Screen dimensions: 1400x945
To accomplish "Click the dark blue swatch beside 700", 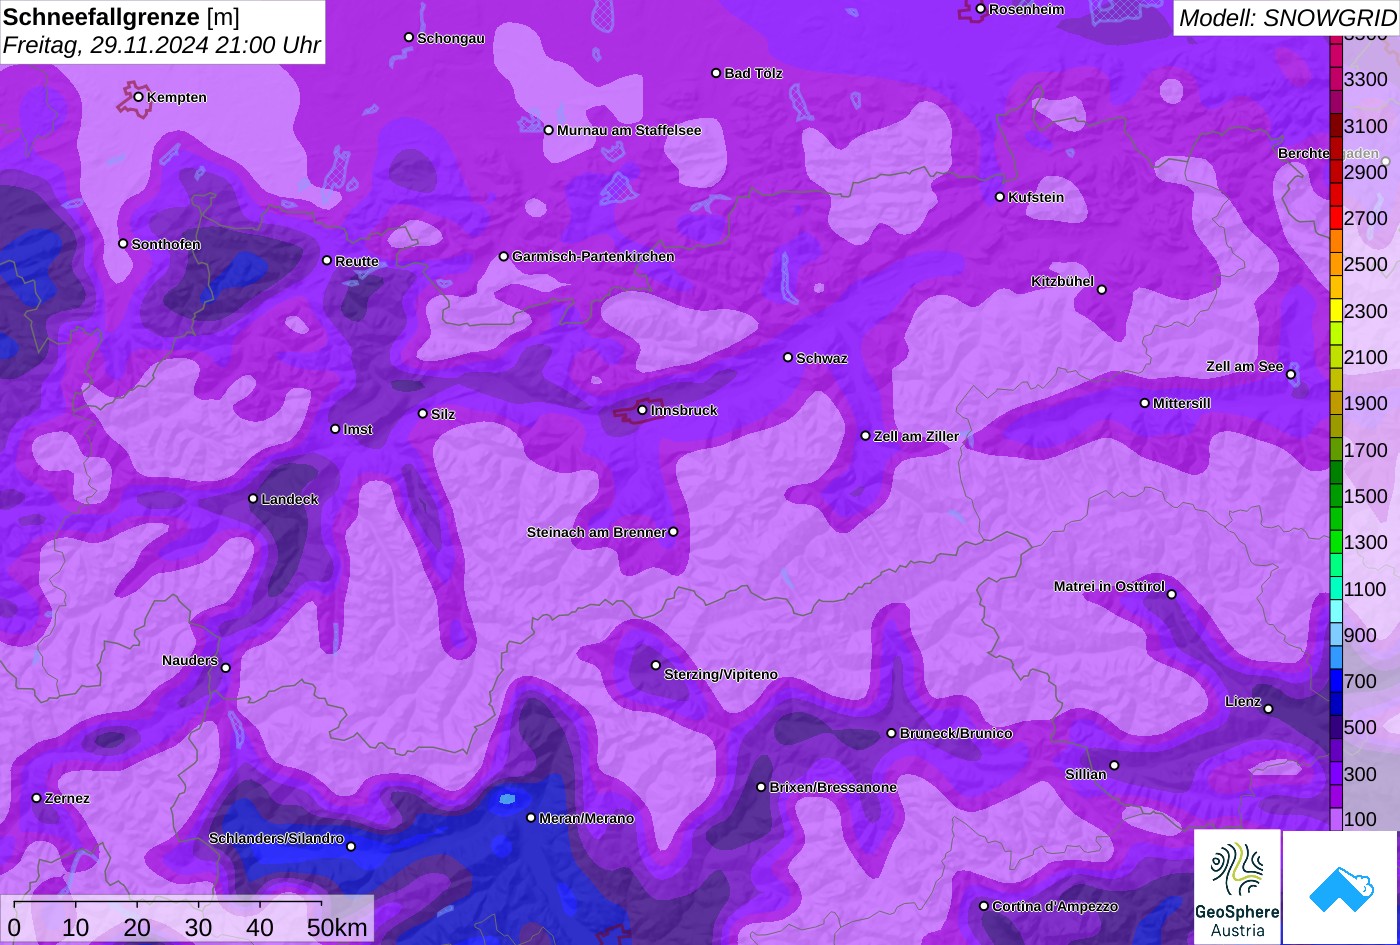I will click(x=1336, y=681).
